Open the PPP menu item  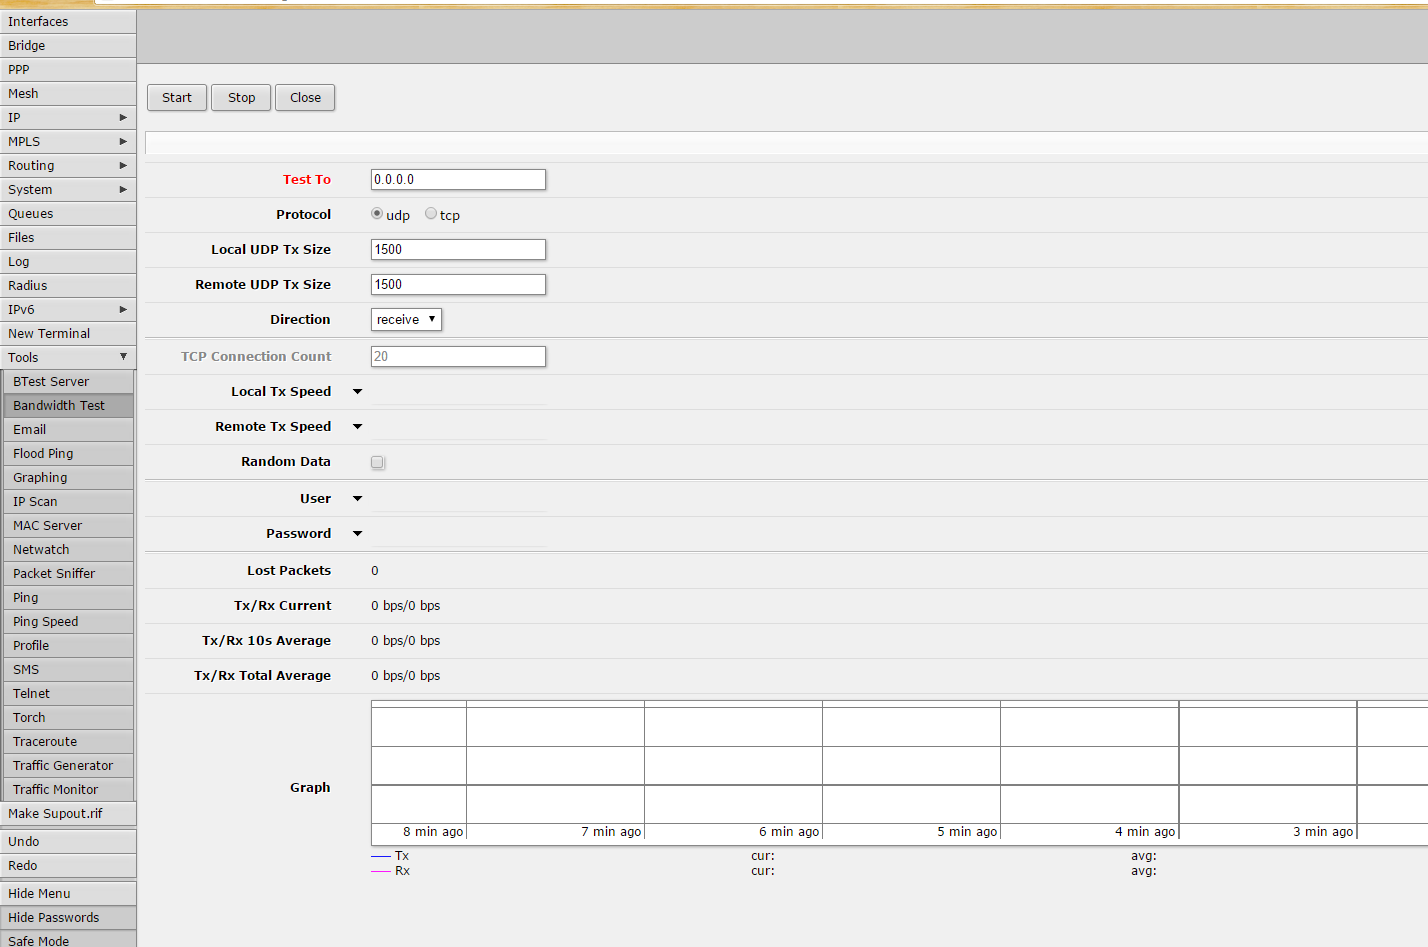tap(68, 70)
